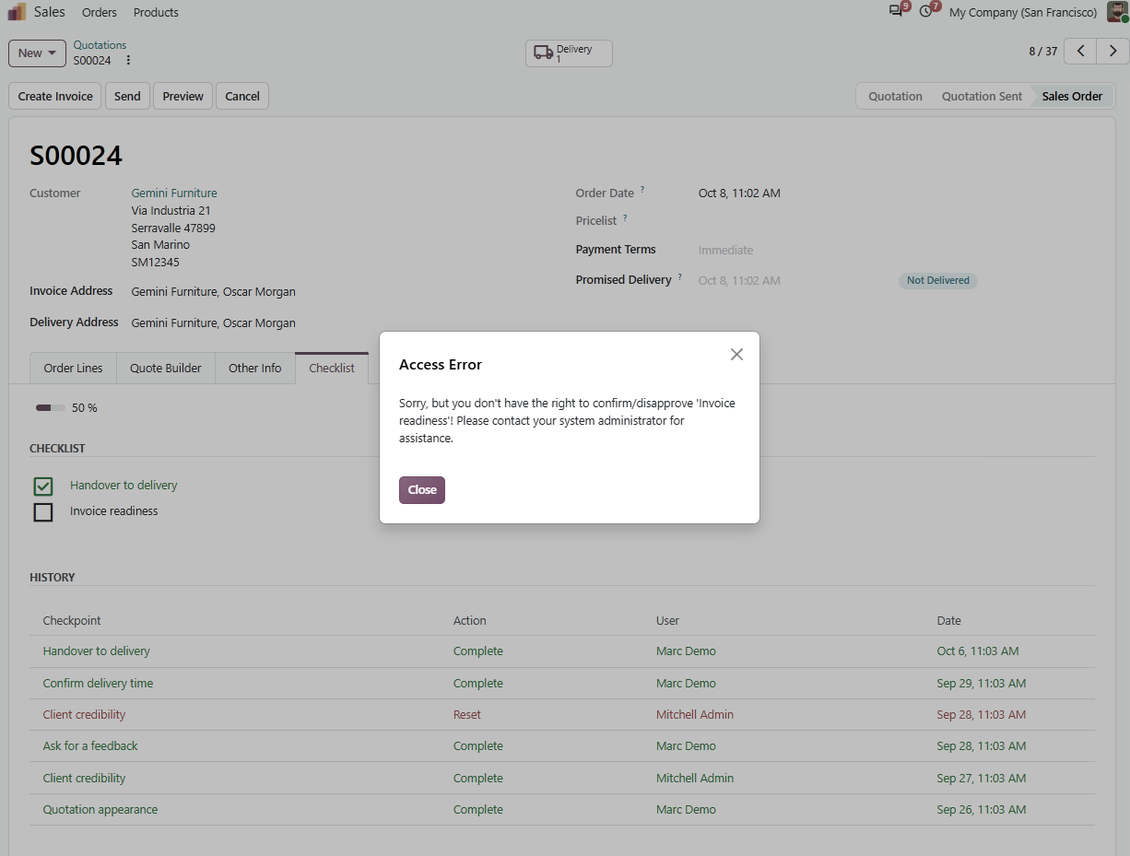Click the Delivery truck smart button

pyautogui.click(x=569, y=53)
